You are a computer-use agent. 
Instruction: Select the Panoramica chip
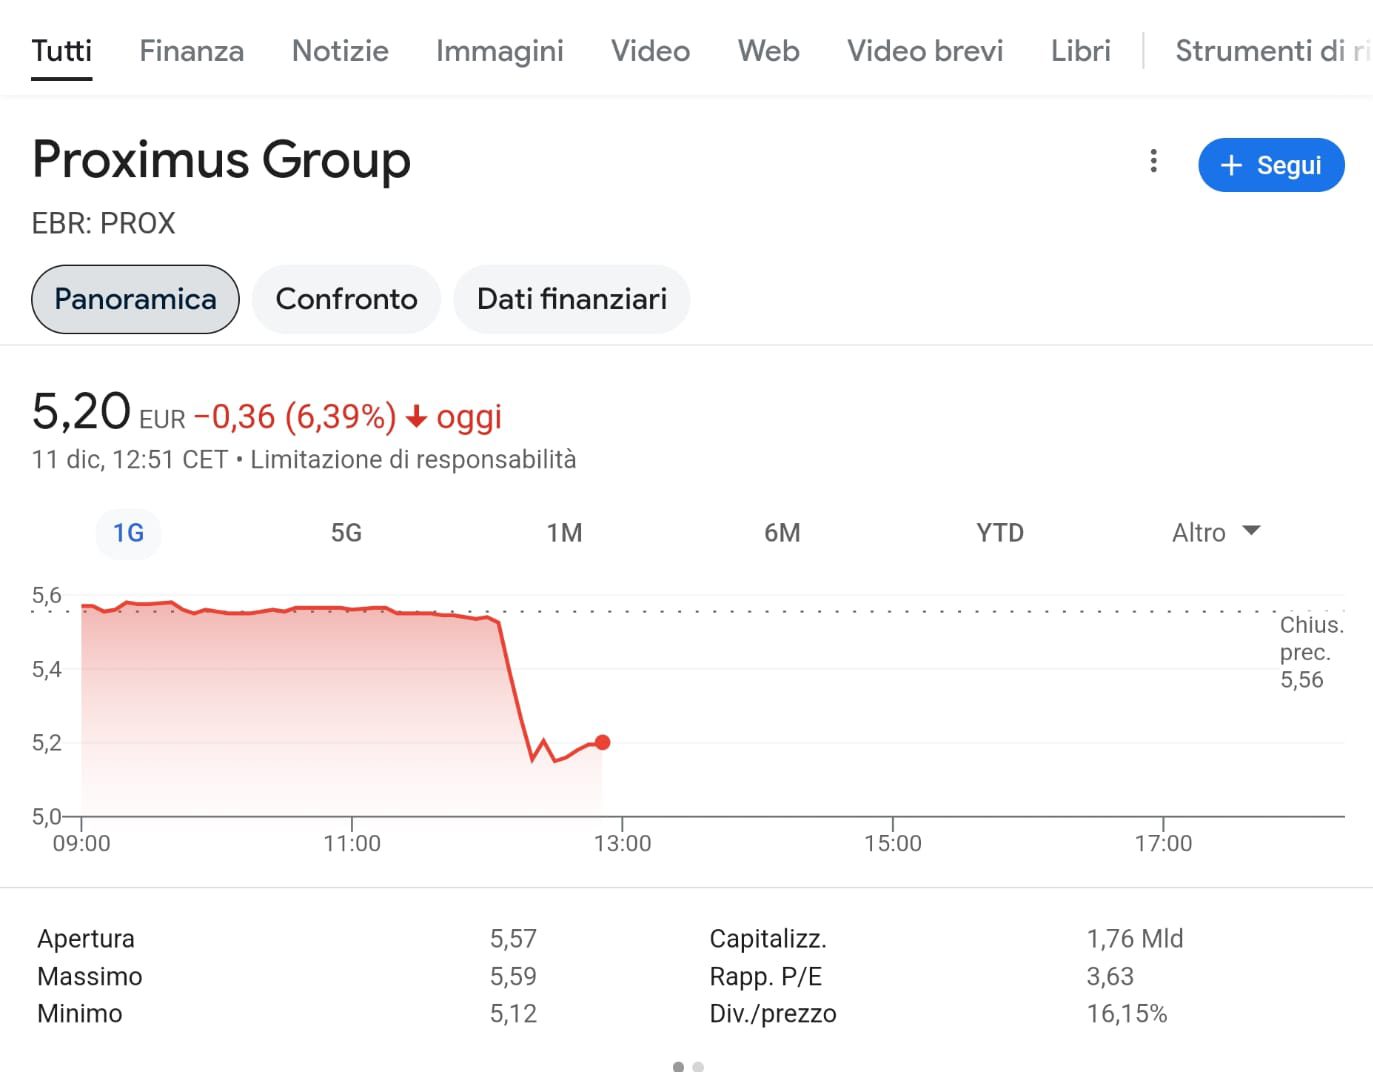coord(135,299)
